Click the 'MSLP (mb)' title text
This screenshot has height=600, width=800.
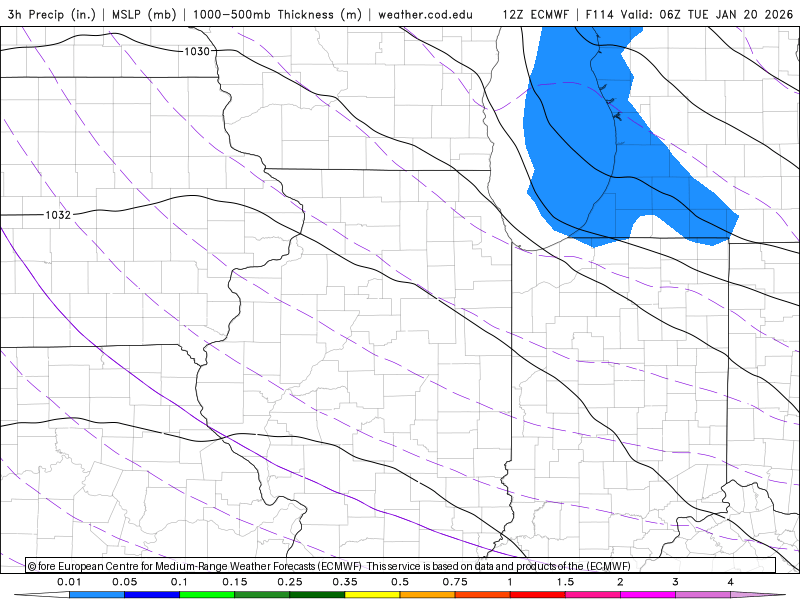144,14
